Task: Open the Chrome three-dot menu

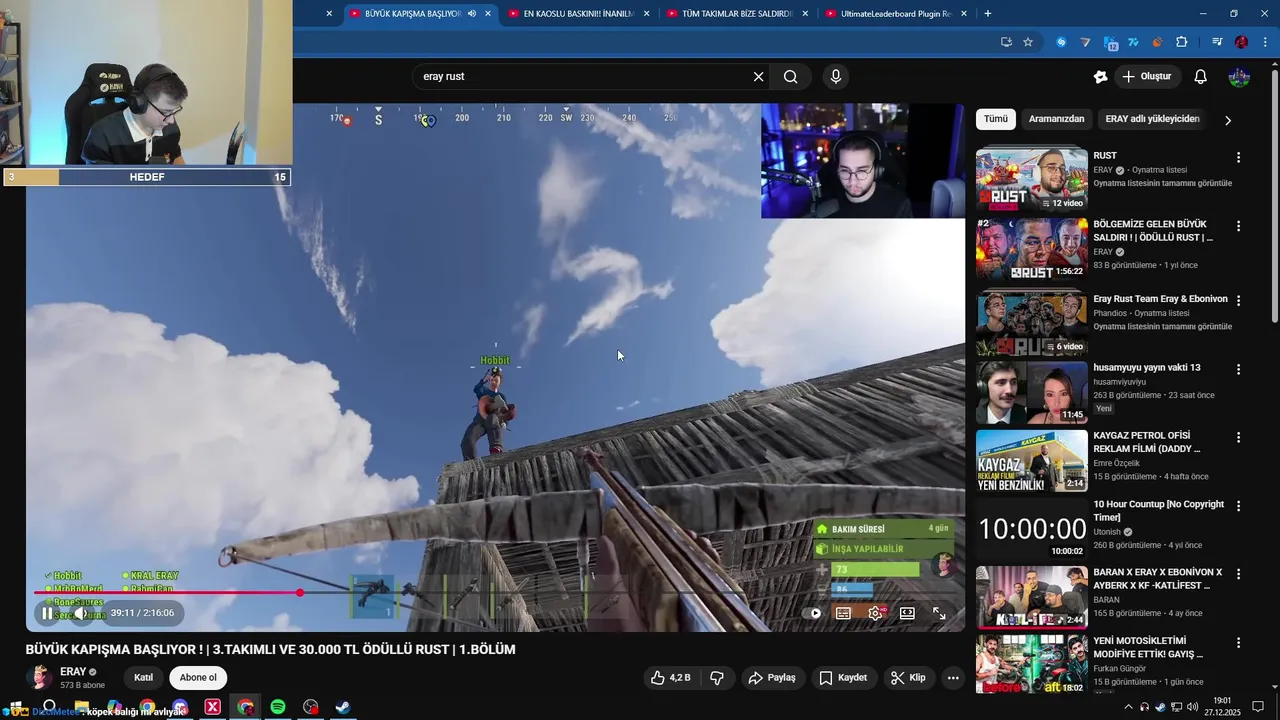Action: (x=1264, y=42)
